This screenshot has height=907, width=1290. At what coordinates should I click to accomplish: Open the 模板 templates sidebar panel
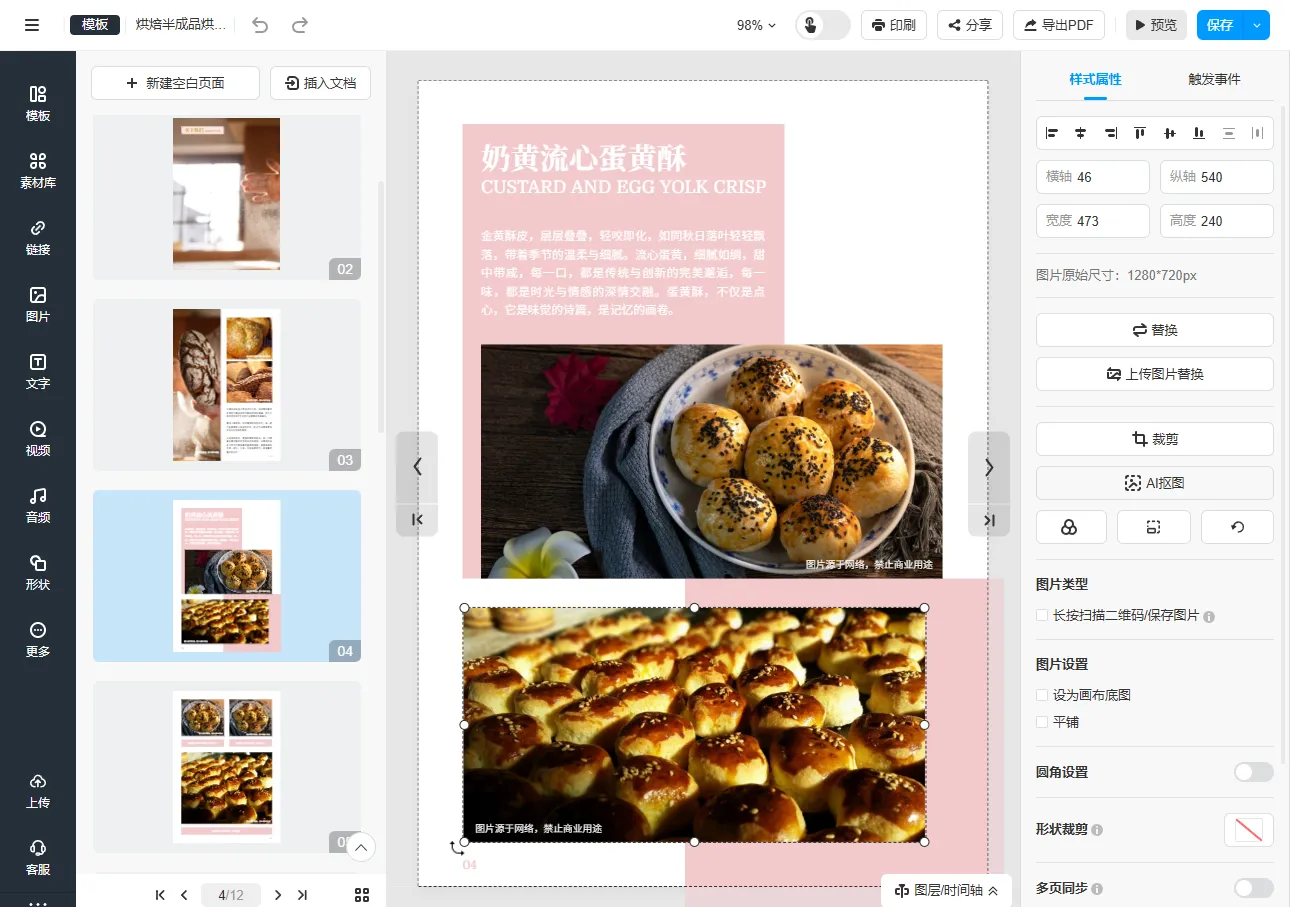click(38, 104)
